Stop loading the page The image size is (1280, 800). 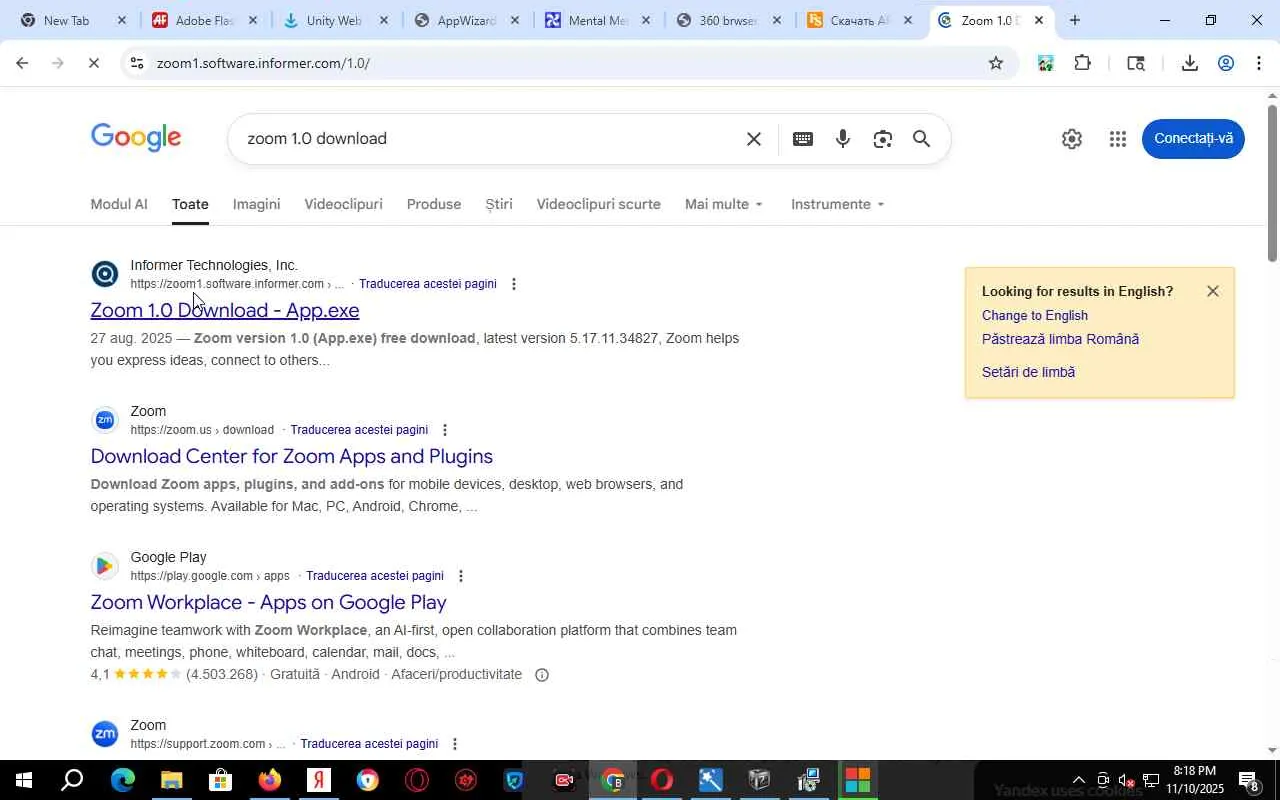click(x=93, y=63)
